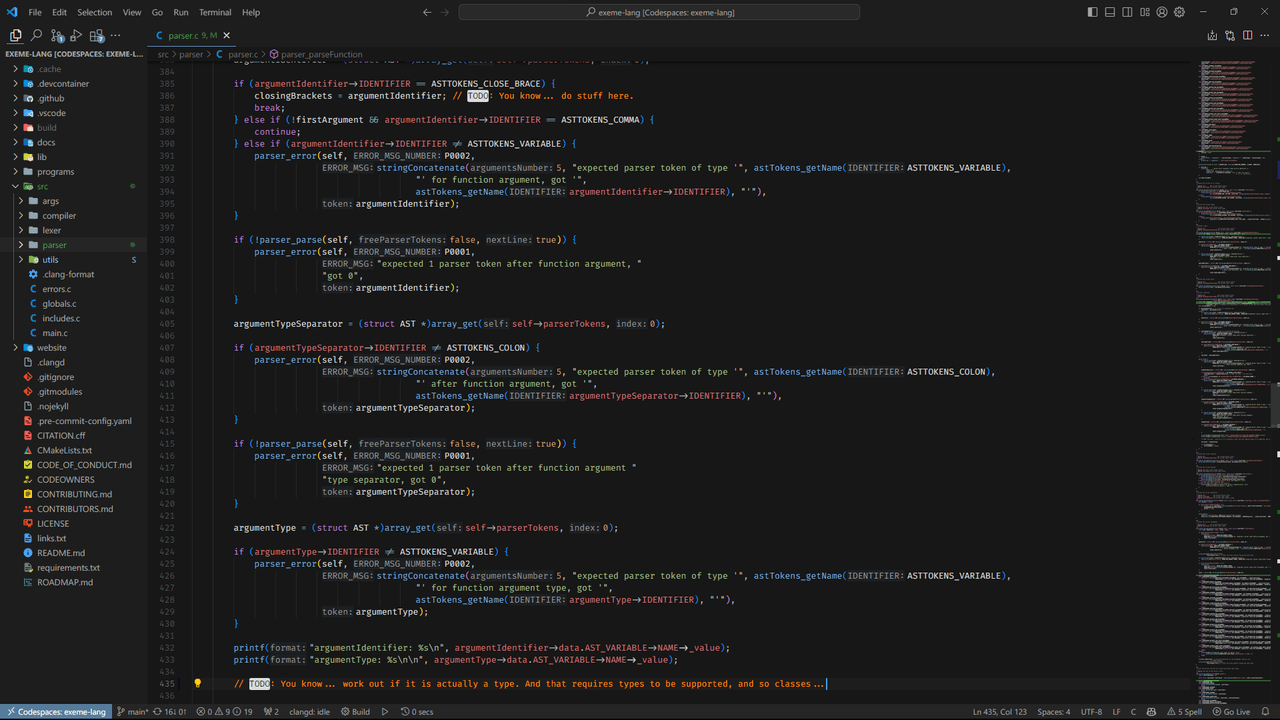The image size is (1280, 720).
Task: Open the Search view in the activity bar
Action: click(x=34, y=36)
